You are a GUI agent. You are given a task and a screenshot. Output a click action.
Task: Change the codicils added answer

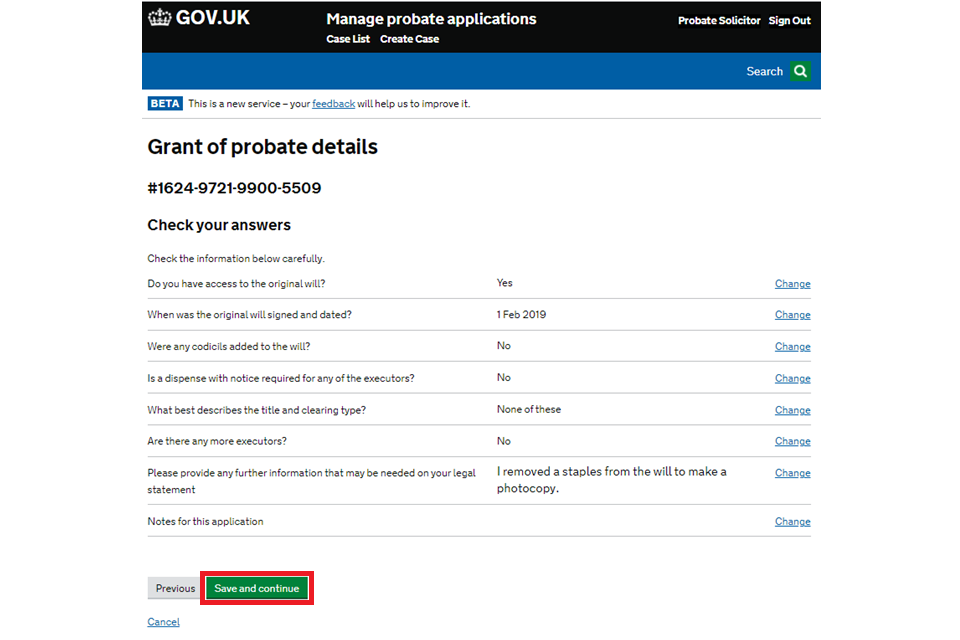point(792,347)
